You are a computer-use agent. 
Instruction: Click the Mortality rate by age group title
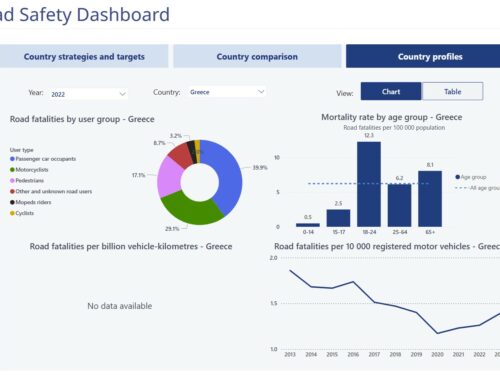[x=392, y=117]
